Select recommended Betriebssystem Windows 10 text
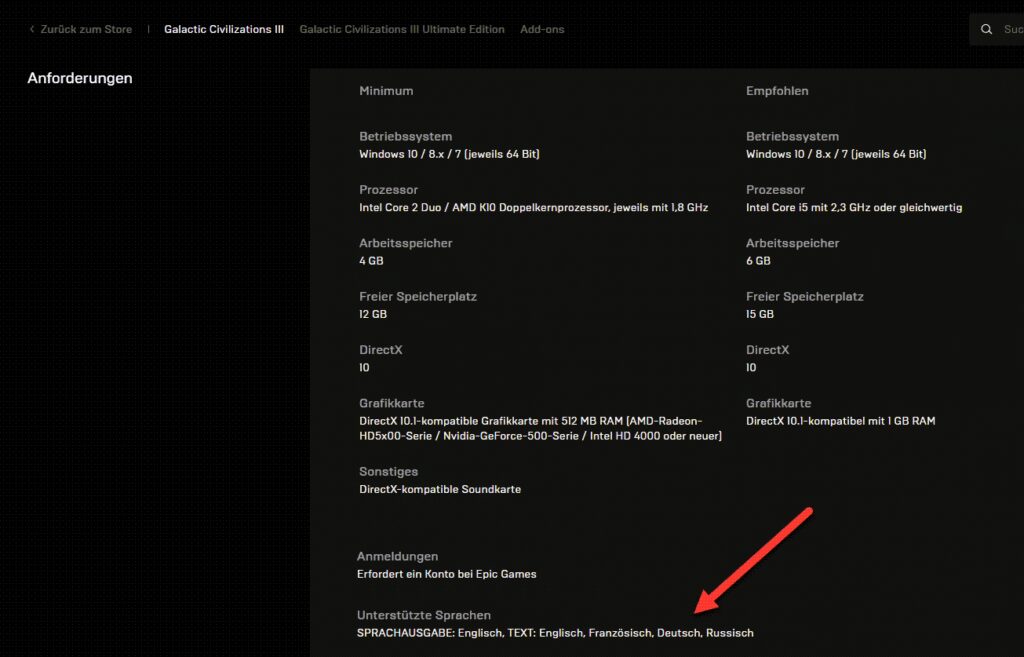This screenshot has height=657, width=1024. pos(836,154)
